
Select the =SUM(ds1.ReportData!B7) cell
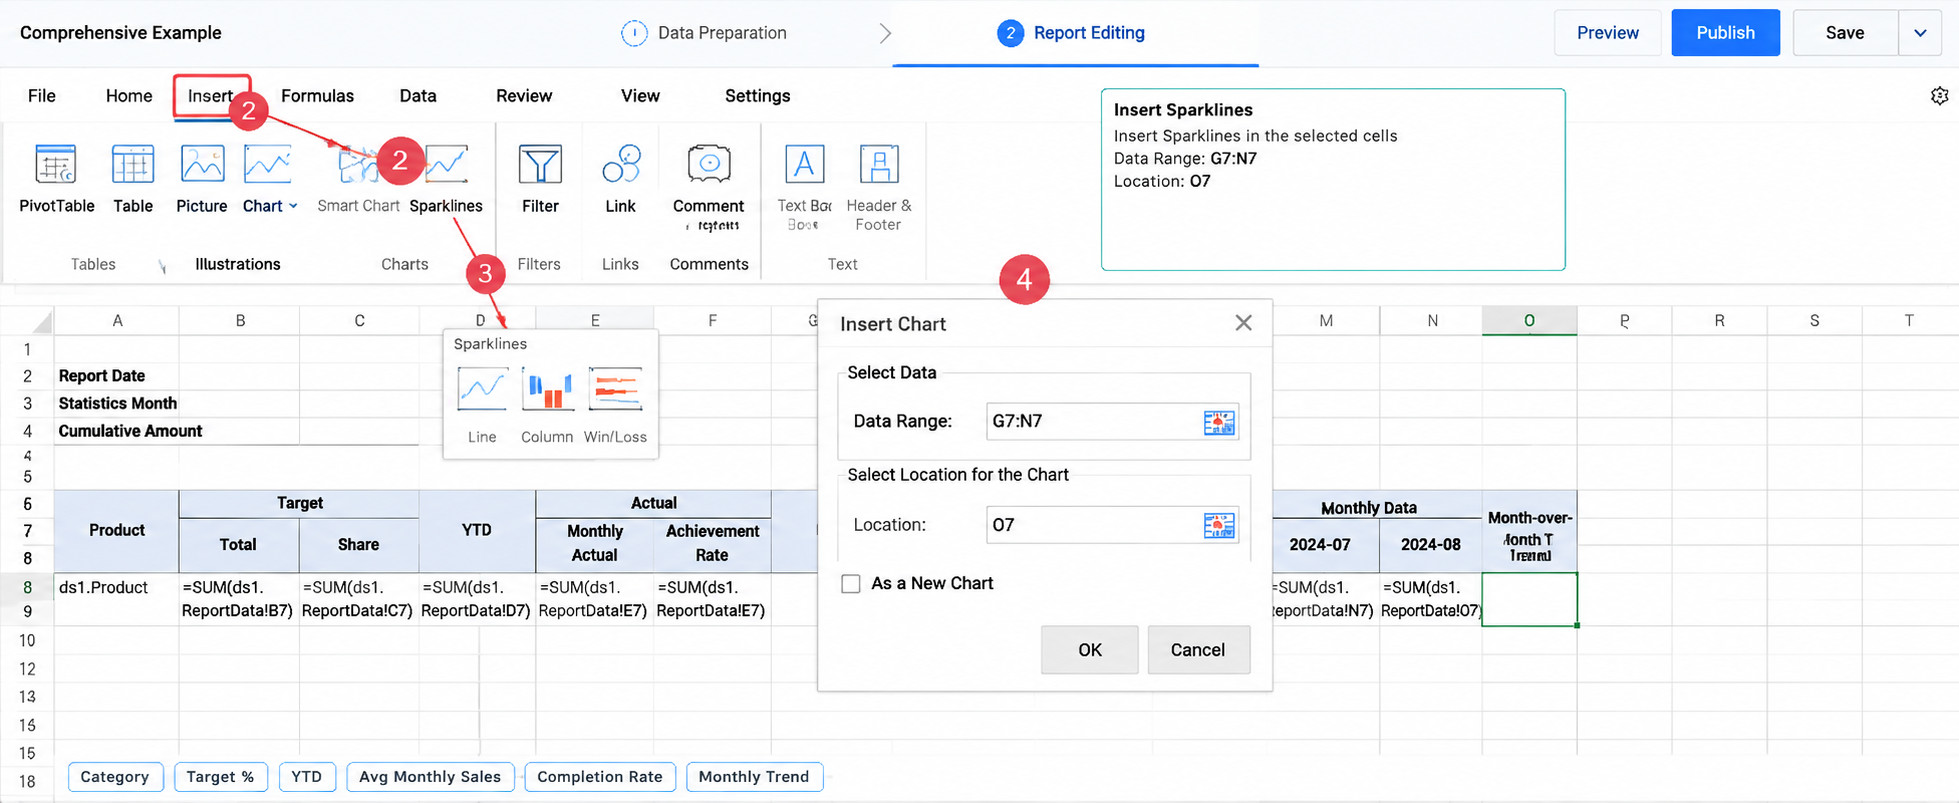click(x=239, y=600)
